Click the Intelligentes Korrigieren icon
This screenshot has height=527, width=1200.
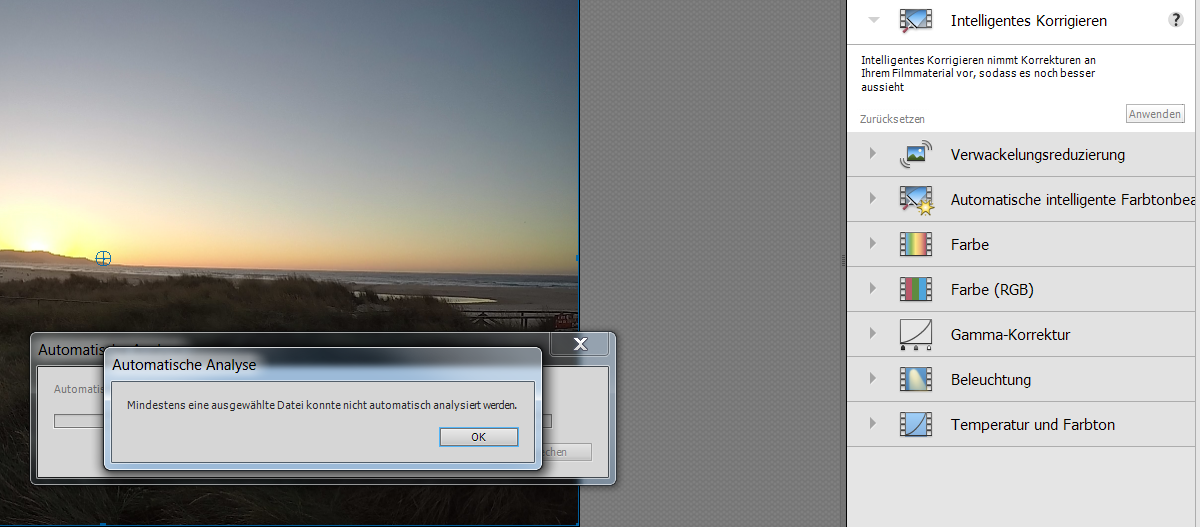coord(916,20)
